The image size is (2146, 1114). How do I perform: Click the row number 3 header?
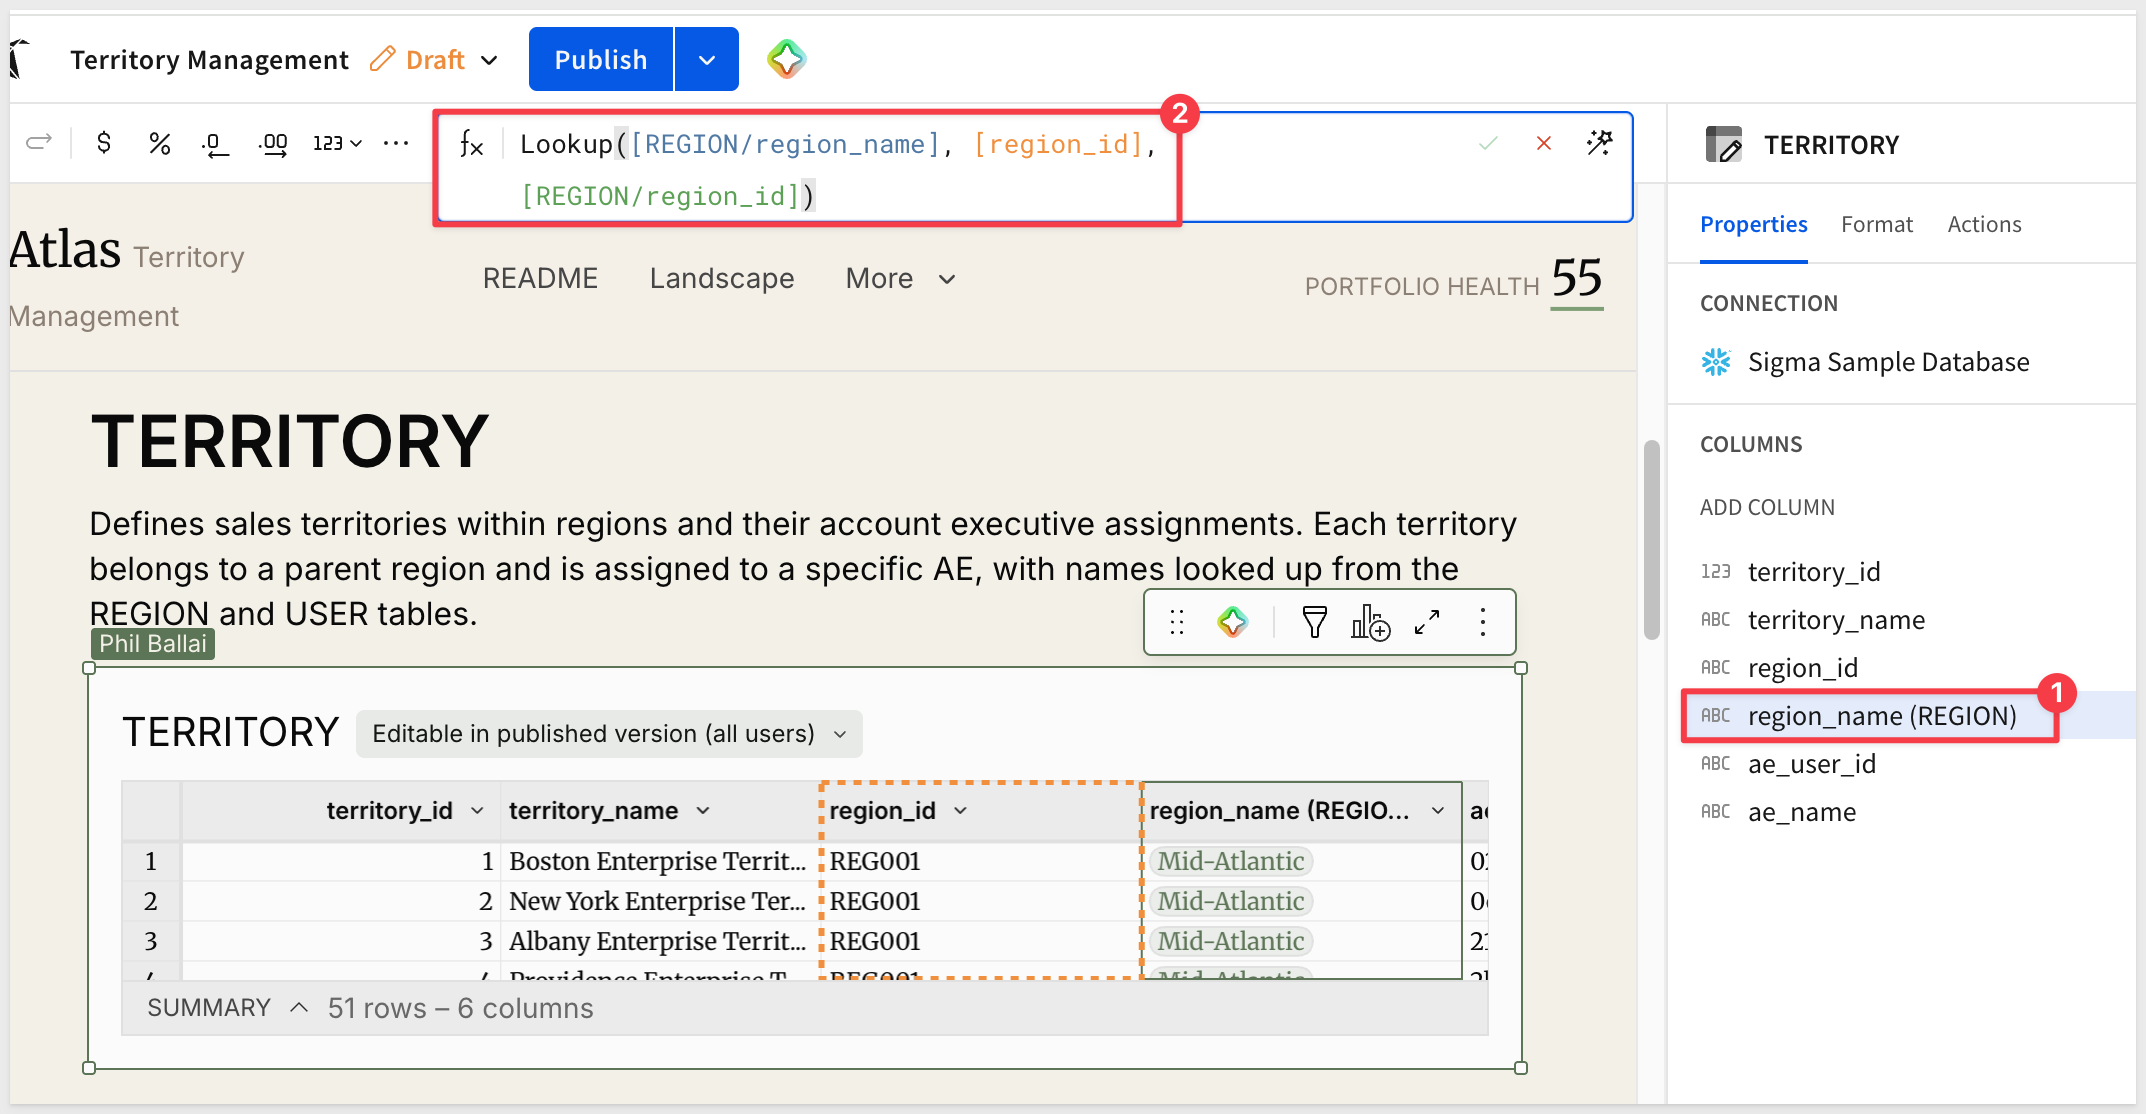pyautogui.click(x=151, y=941)
